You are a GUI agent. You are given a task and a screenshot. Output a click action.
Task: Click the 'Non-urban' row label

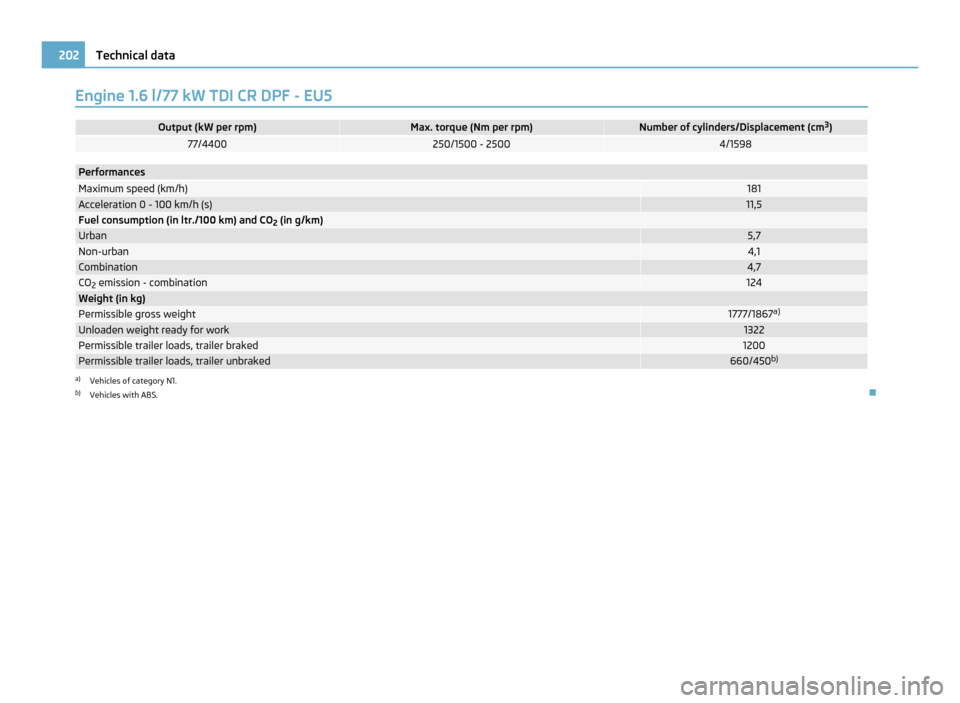point(103,252)
